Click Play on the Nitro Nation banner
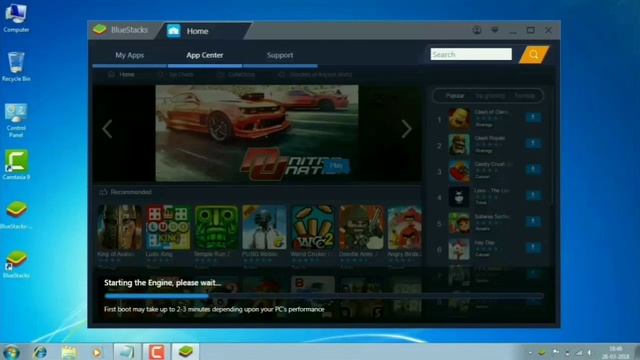 (336, 165)
